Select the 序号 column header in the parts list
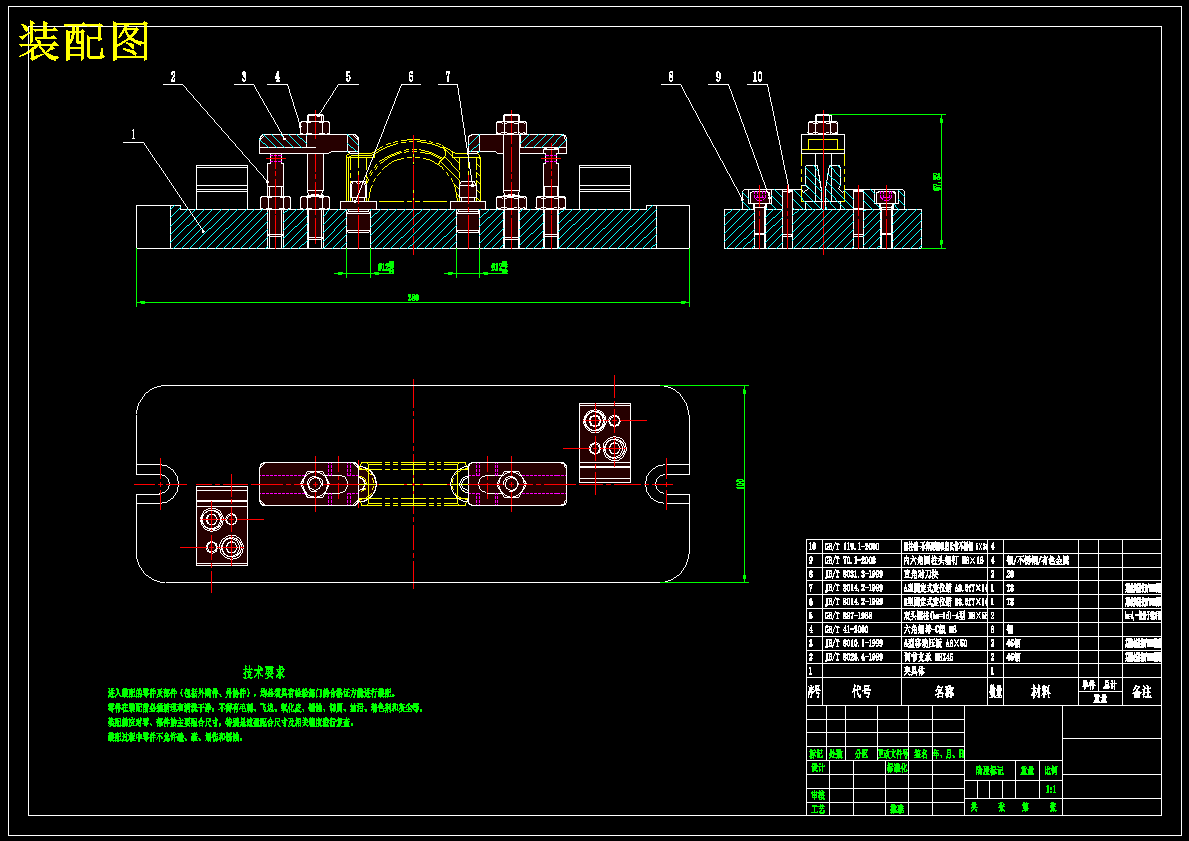Viewport: 1189px width, 841px height. click(814, 692)
